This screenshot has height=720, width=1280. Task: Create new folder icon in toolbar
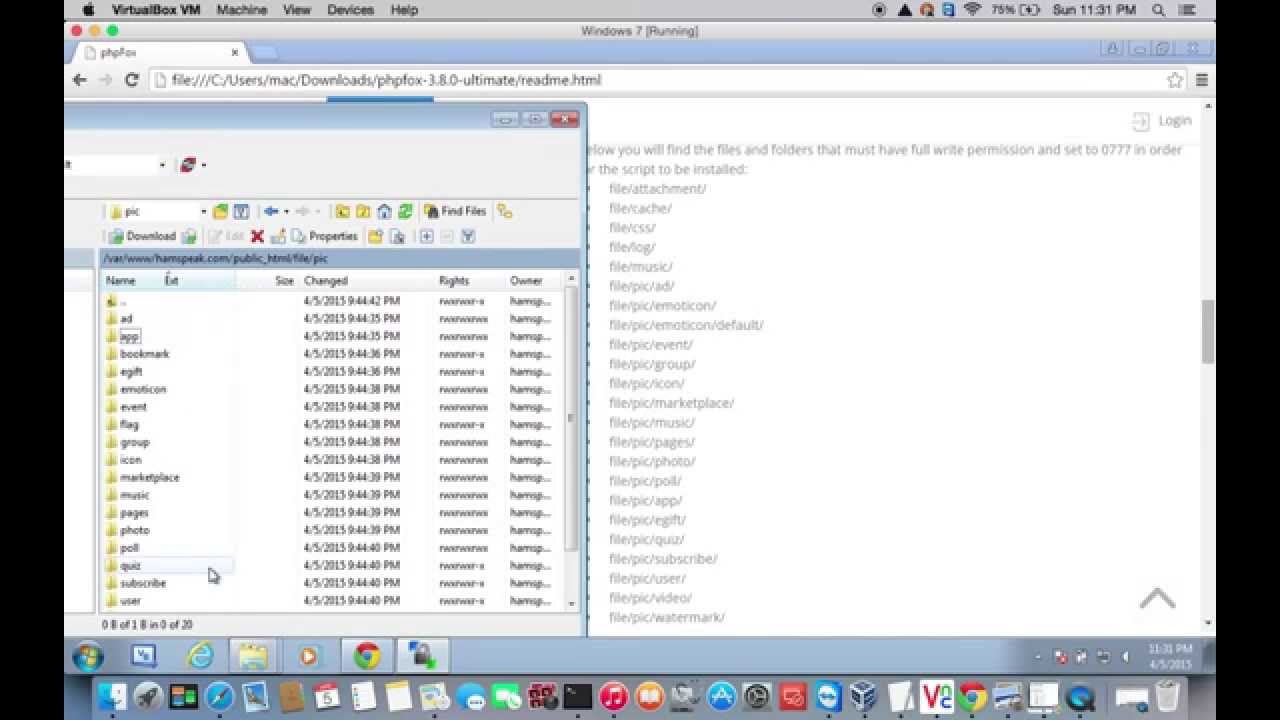pyautogui.click(x=375, y=236)
